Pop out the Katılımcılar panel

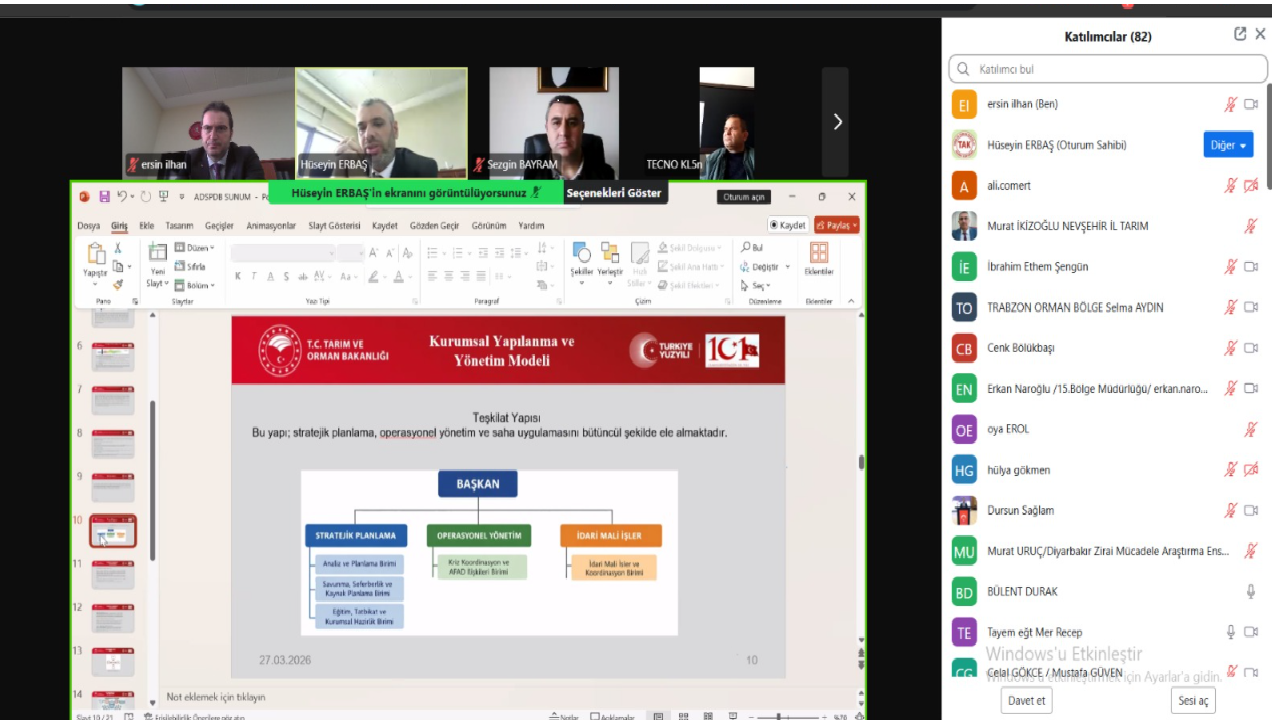tap(1240, 35)
